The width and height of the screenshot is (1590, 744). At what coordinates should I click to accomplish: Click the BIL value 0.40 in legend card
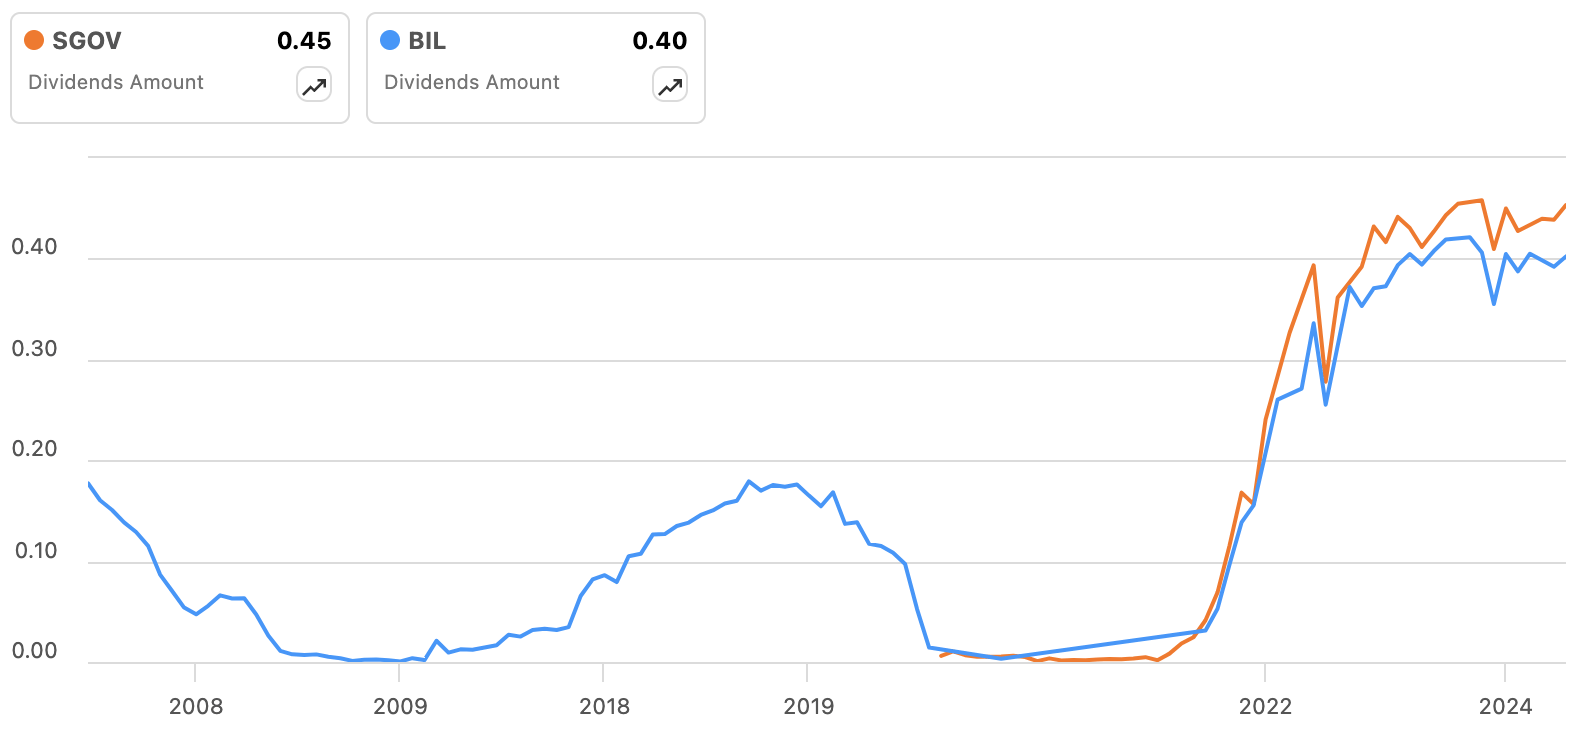(x=660, y=41)
